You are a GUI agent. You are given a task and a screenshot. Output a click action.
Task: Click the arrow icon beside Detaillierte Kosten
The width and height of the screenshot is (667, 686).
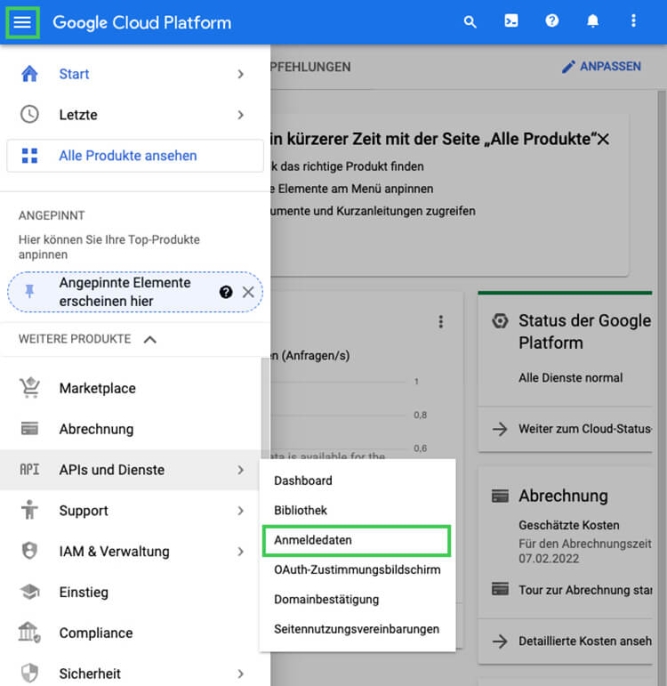pos(499,641)
